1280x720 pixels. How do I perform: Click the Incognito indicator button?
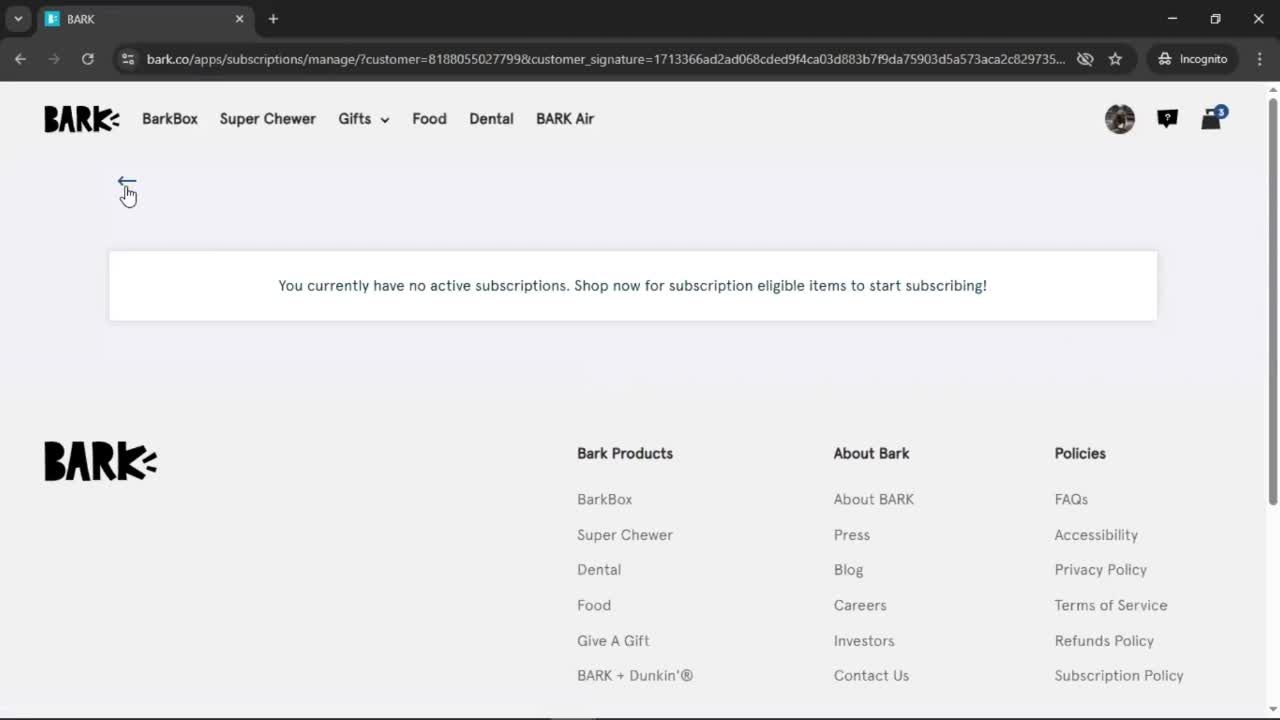(1193, 59)
